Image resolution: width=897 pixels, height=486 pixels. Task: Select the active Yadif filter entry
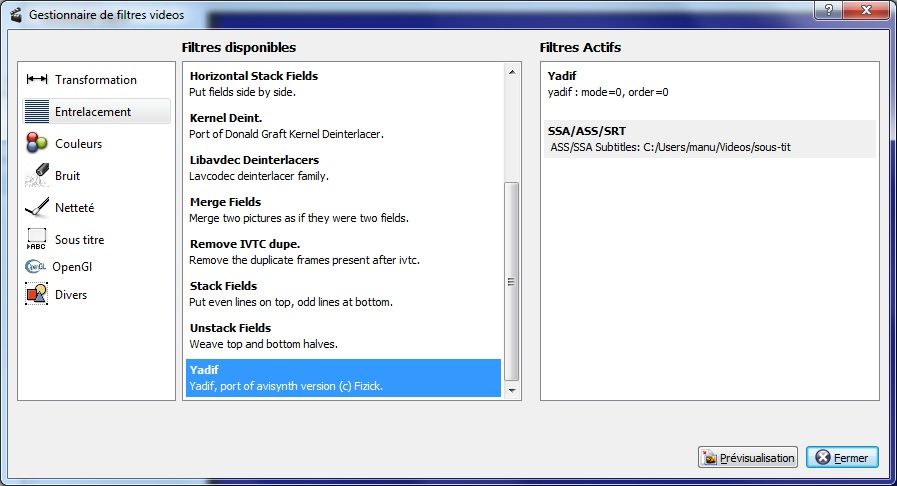click(709, 84)
